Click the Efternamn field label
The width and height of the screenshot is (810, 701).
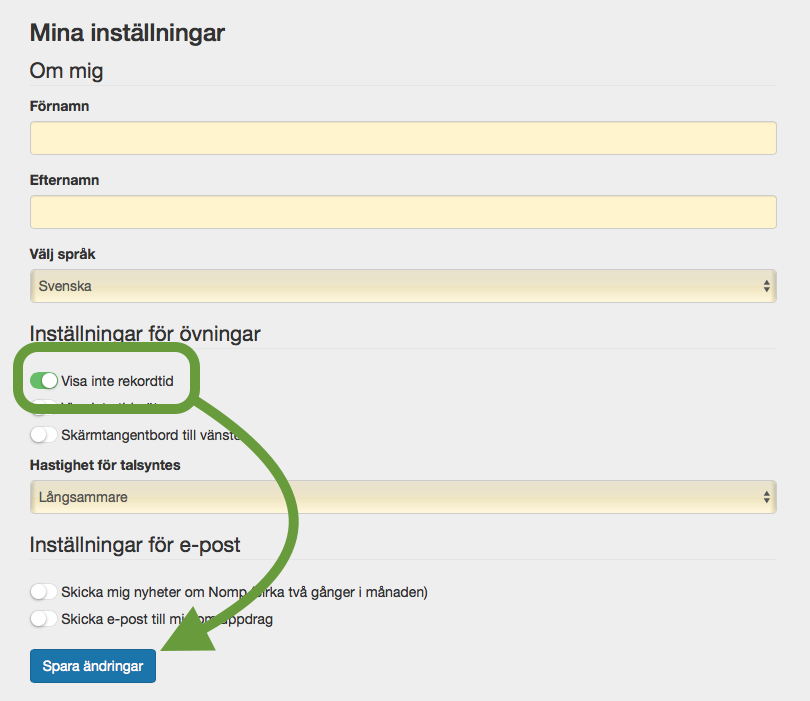(64, 180)
